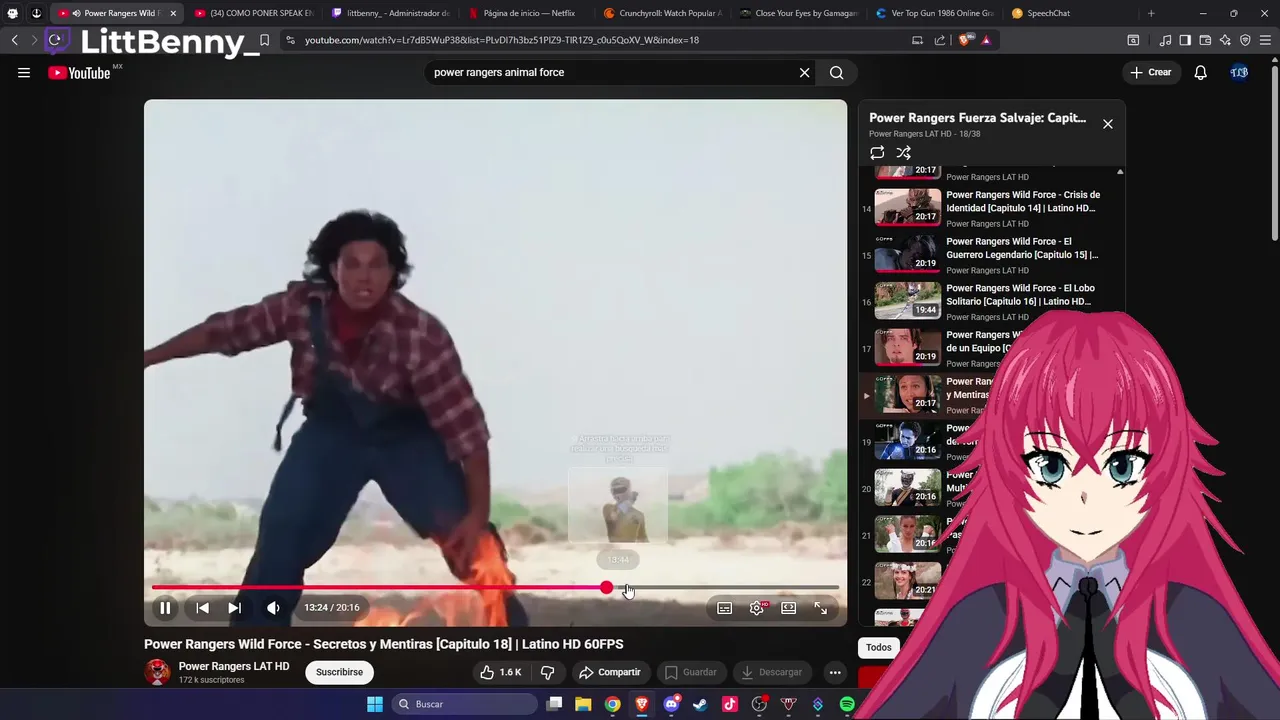Viewport: 1280px width, 720px height.
Task: Toggle browser sidebar panel
Action: 1185,40
